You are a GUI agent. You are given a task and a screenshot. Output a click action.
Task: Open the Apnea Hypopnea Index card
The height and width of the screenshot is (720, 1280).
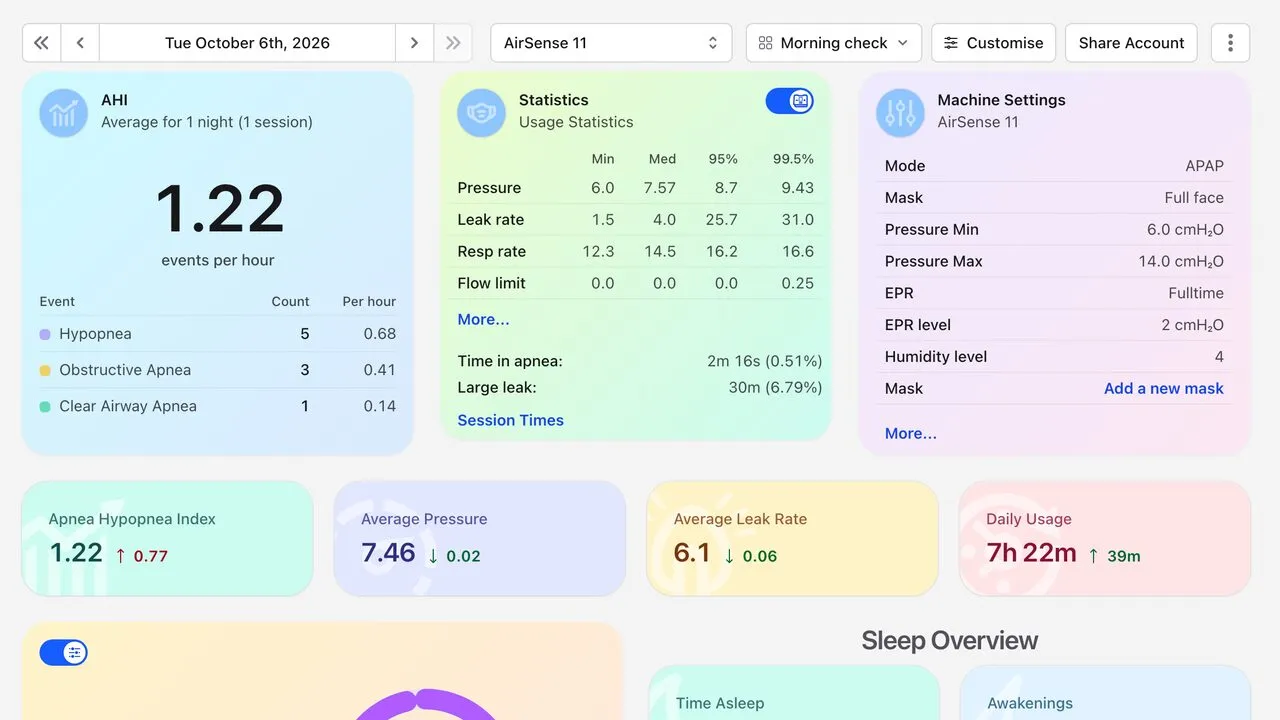[x=167, y=539]
